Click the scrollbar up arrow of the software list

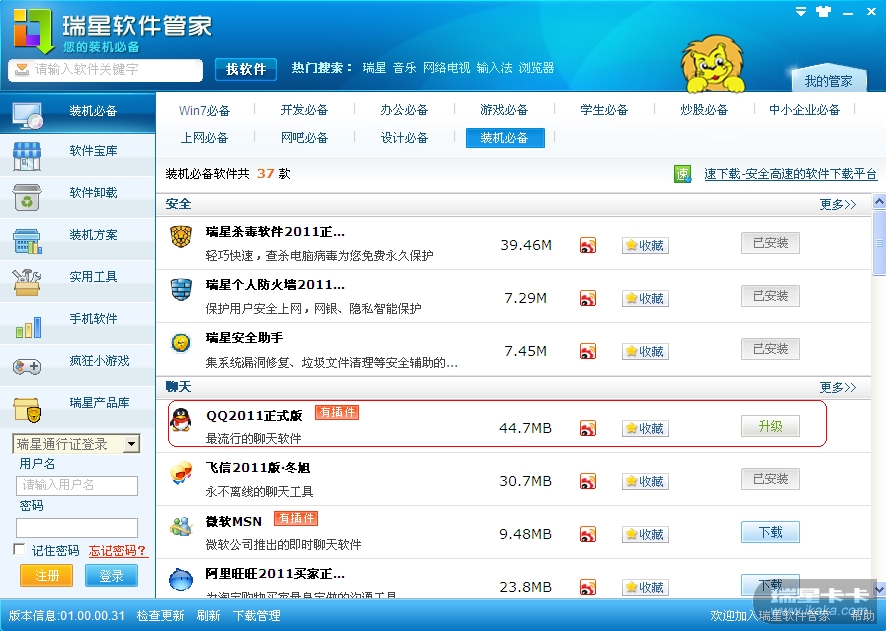(879, 202)
